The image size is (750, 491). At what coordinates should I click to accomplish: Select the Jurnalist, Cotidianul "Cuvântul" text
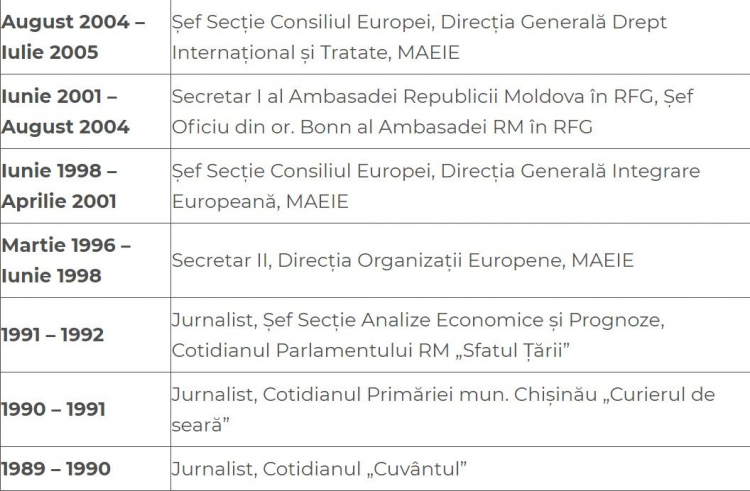click(x=319, y=469)
